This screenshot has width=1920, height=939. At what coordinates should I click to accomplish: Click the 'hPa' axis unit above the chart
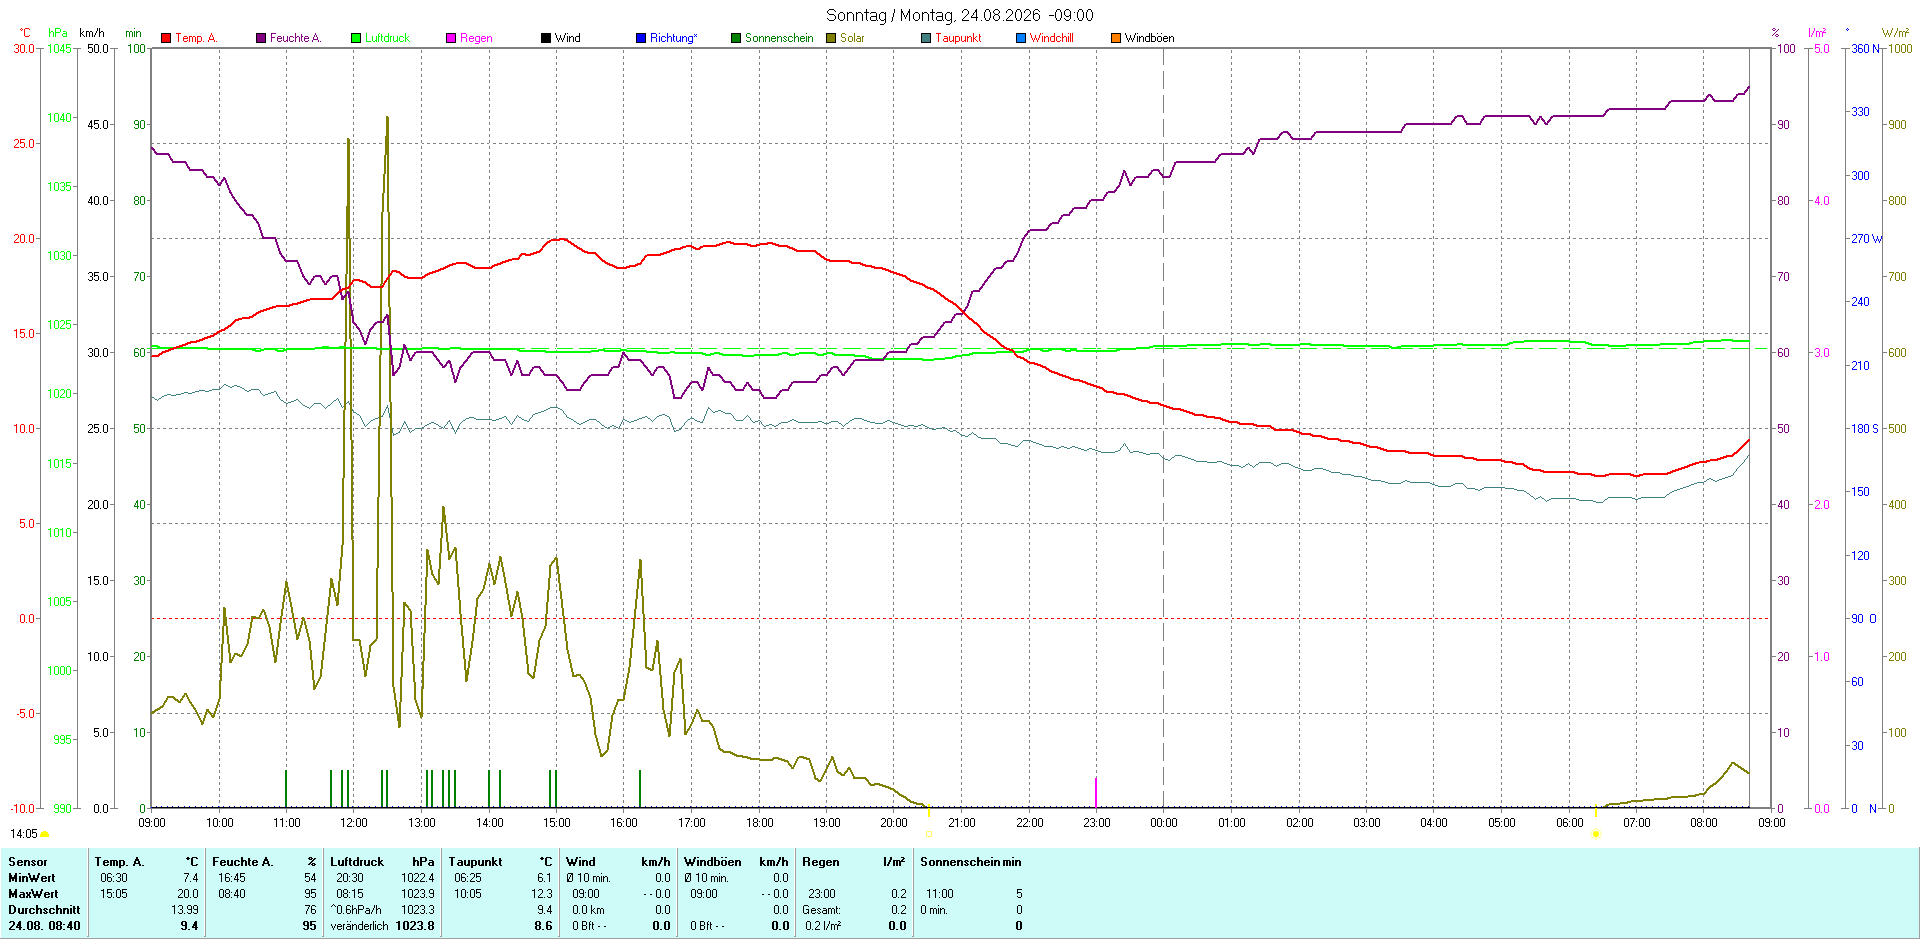click(58, 33)
